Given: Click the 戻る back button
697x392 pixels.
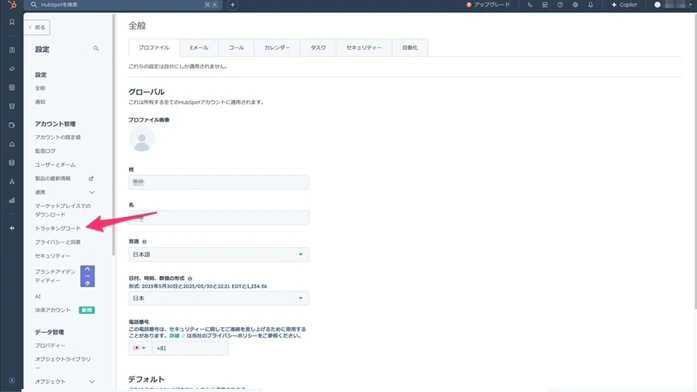Looking at the screenshot, I should [x=37, y=28].
